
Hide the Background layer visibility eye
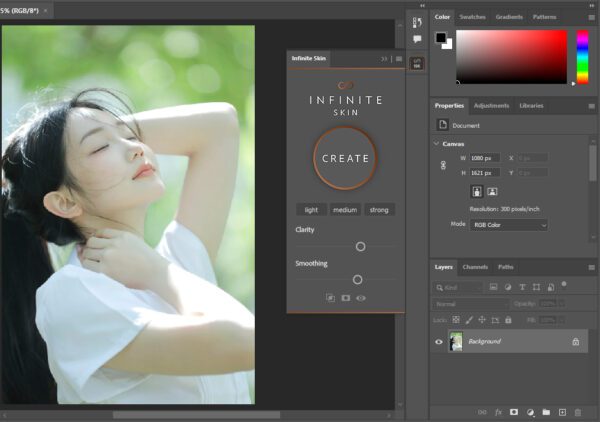click(439, 341)
